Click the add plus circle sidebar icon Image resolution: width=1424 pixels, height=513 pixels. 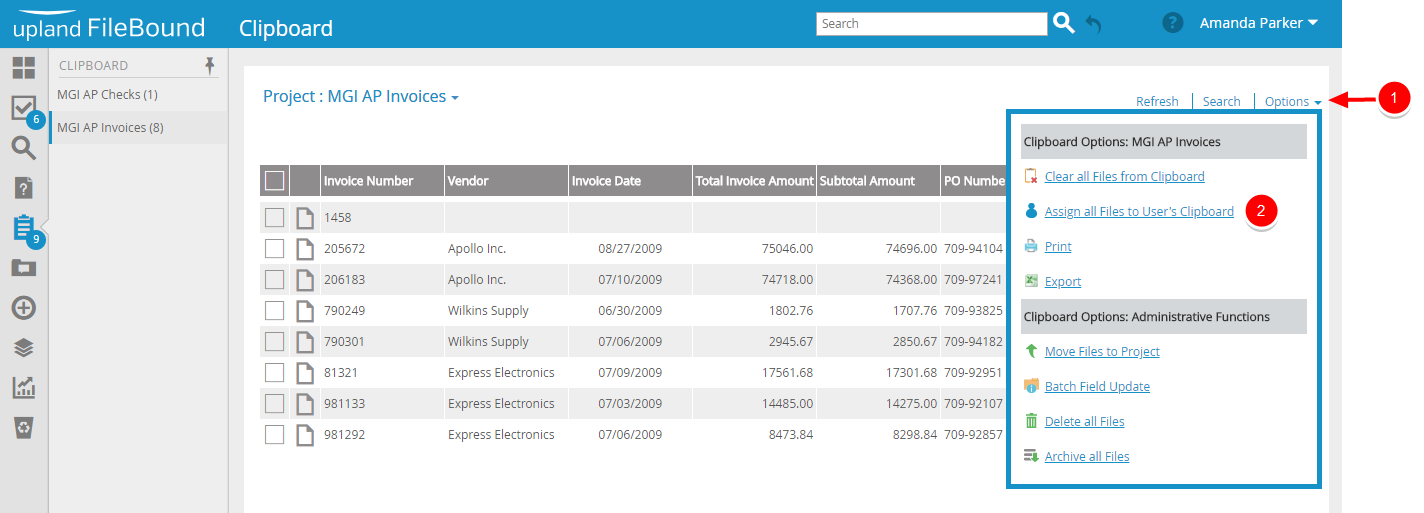click(23, 308)
